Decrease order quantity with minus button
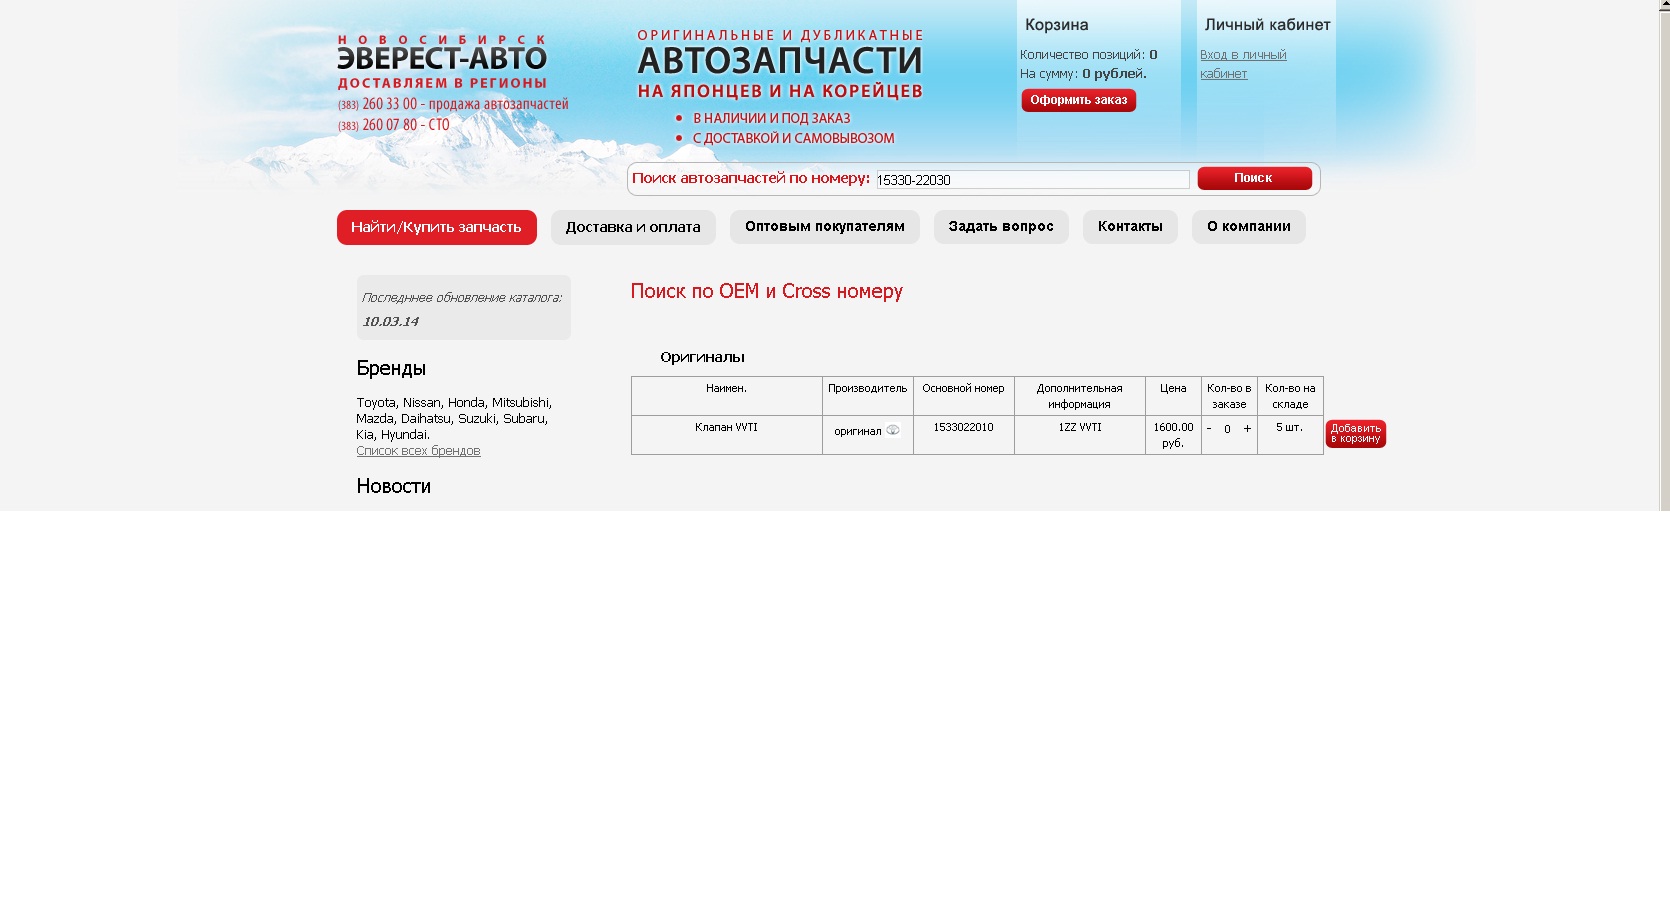This screenshot has height=900, width=1670. click(x=1209, y=429)
